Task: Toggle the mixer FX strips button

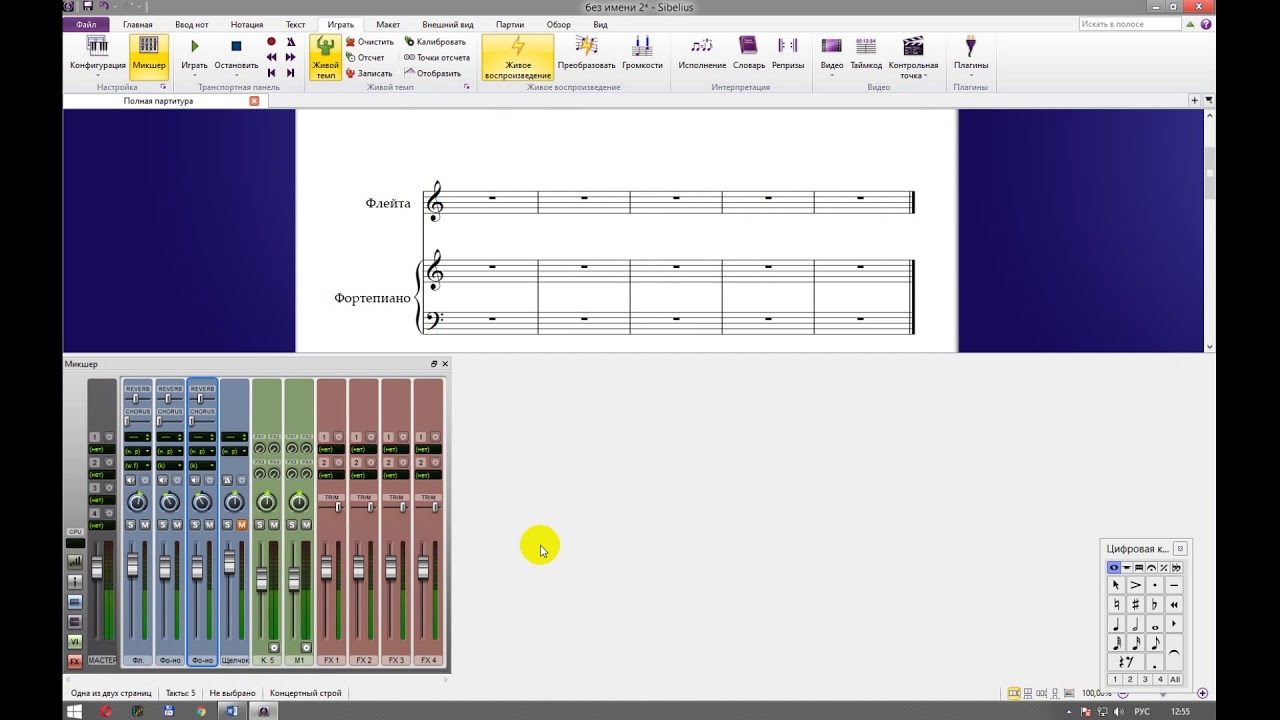Action: point(75,662)
